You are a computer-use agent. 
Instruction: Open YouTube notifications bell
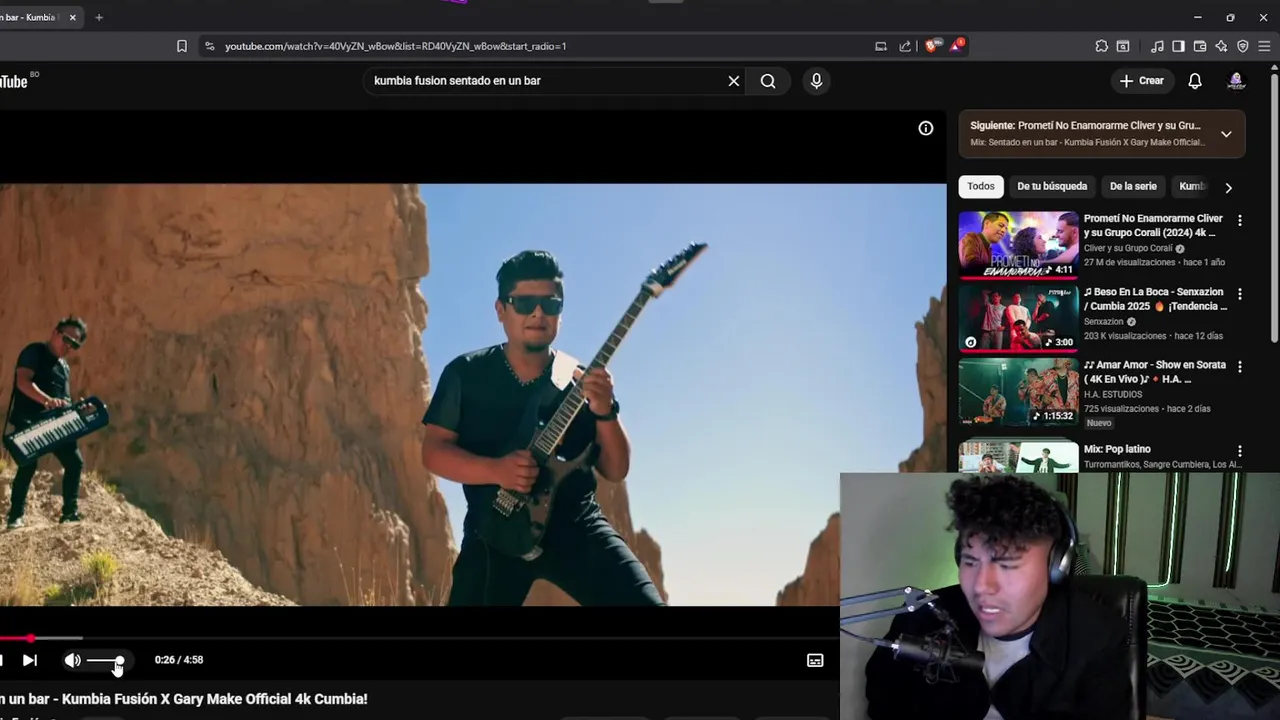(1195, 81)
